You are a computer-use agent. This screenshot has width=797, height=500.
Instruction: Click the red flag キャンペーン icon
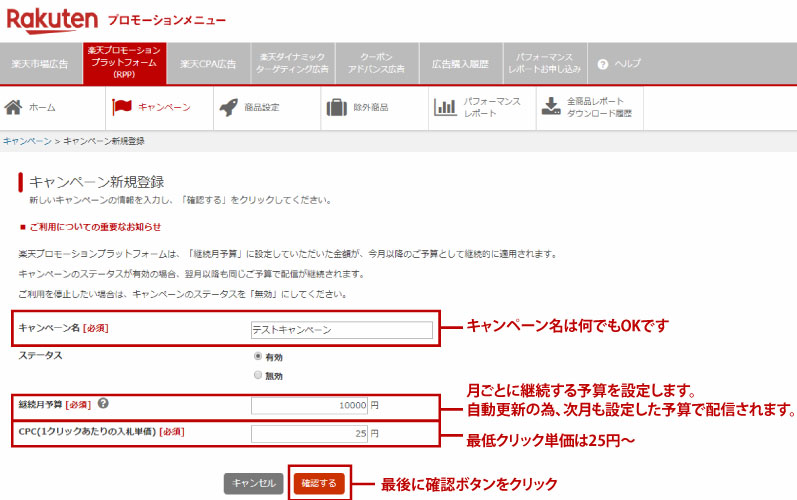coord(122,106)
